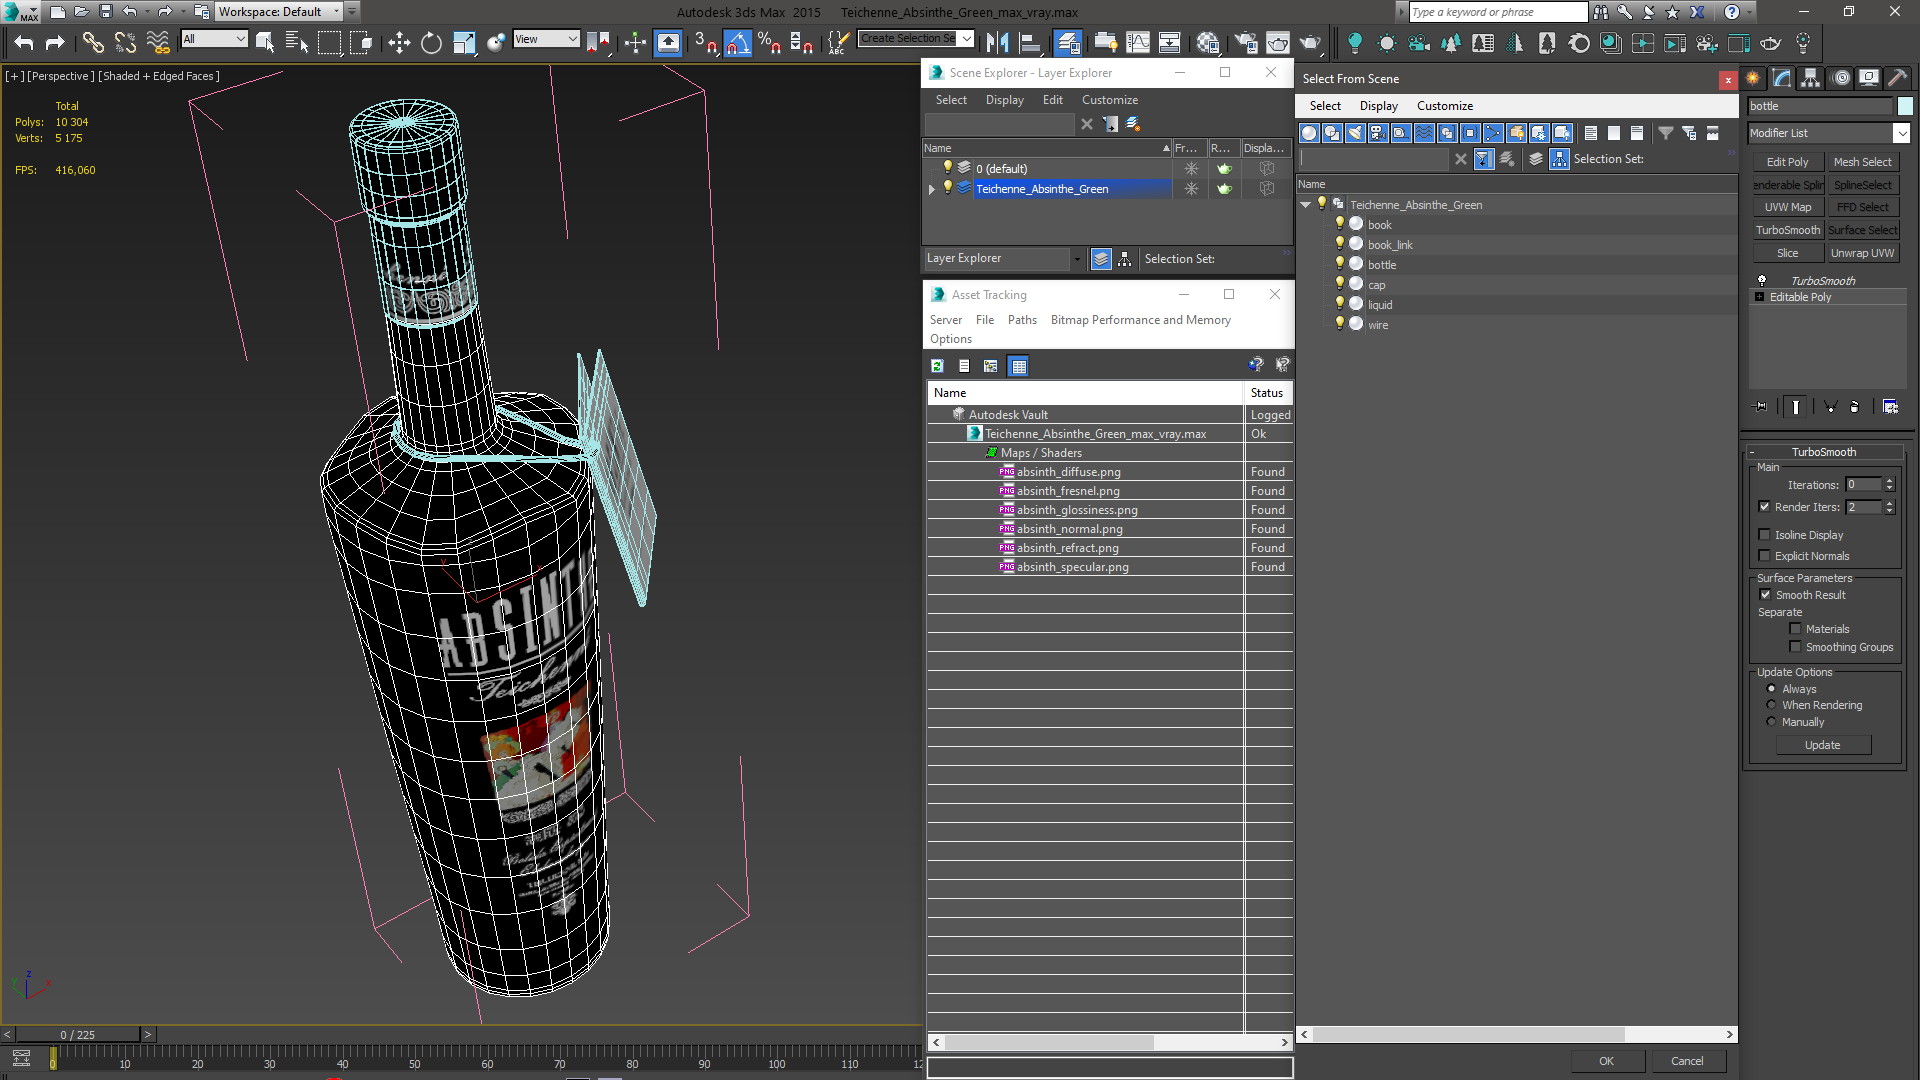Click the Unlink Selection tool

tap(125, 42)
